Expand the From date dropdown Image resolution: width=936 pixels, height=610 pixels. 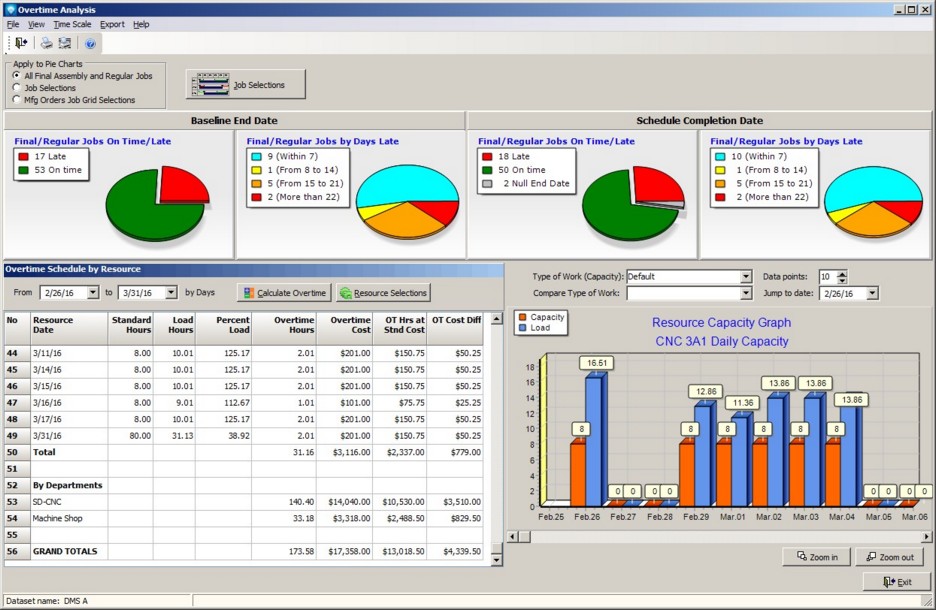(93, 293)
